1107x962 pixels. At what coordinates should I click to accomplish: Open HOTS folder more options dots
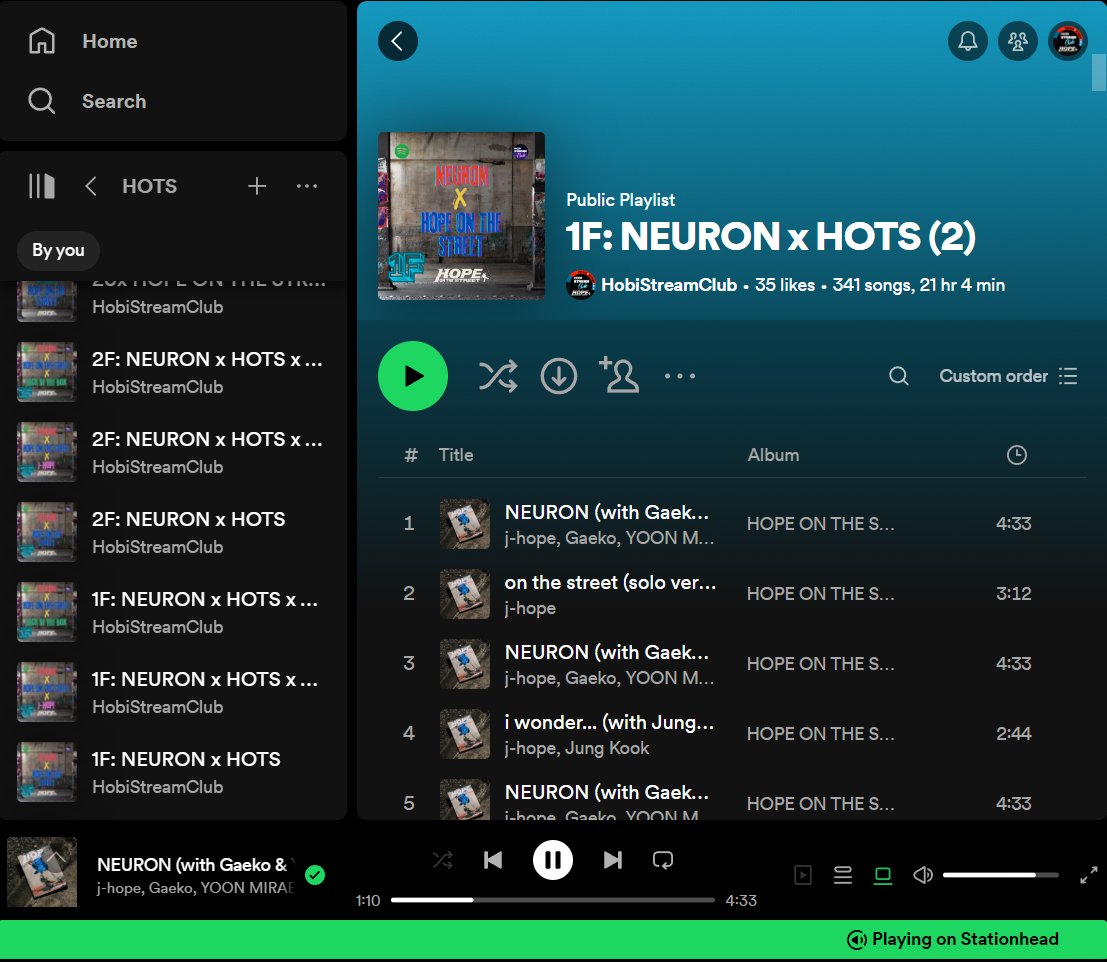[x=307, y=186]
